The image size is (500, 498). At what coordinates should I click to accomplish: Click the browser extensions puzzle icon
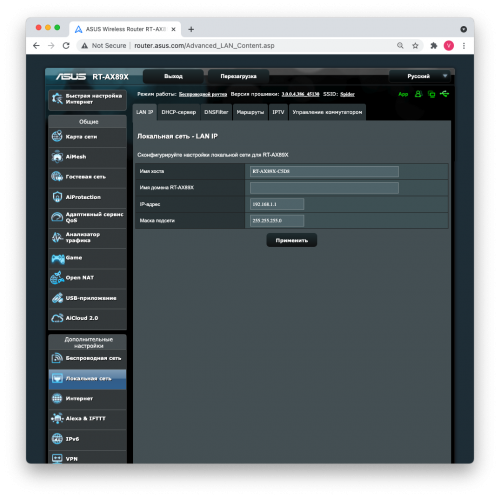(x=433, y=46)
